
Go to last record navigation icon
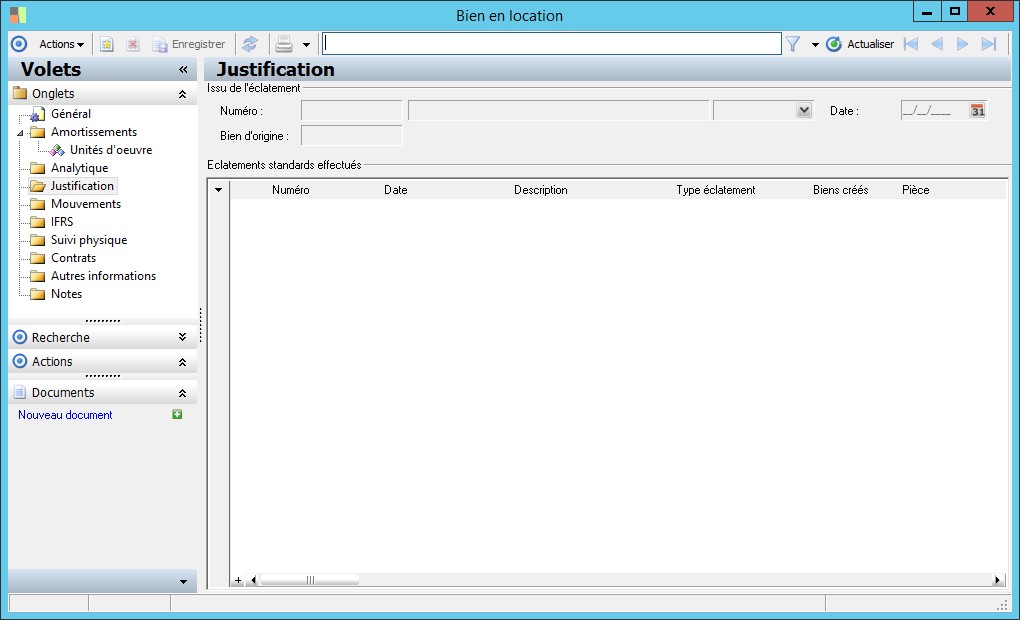(x=989, y=44)
